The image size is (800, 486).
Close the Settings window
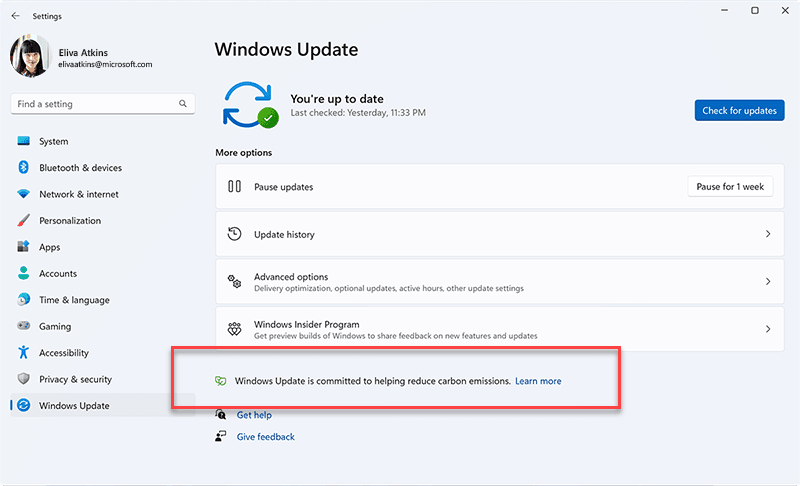[x=785, y=10]
